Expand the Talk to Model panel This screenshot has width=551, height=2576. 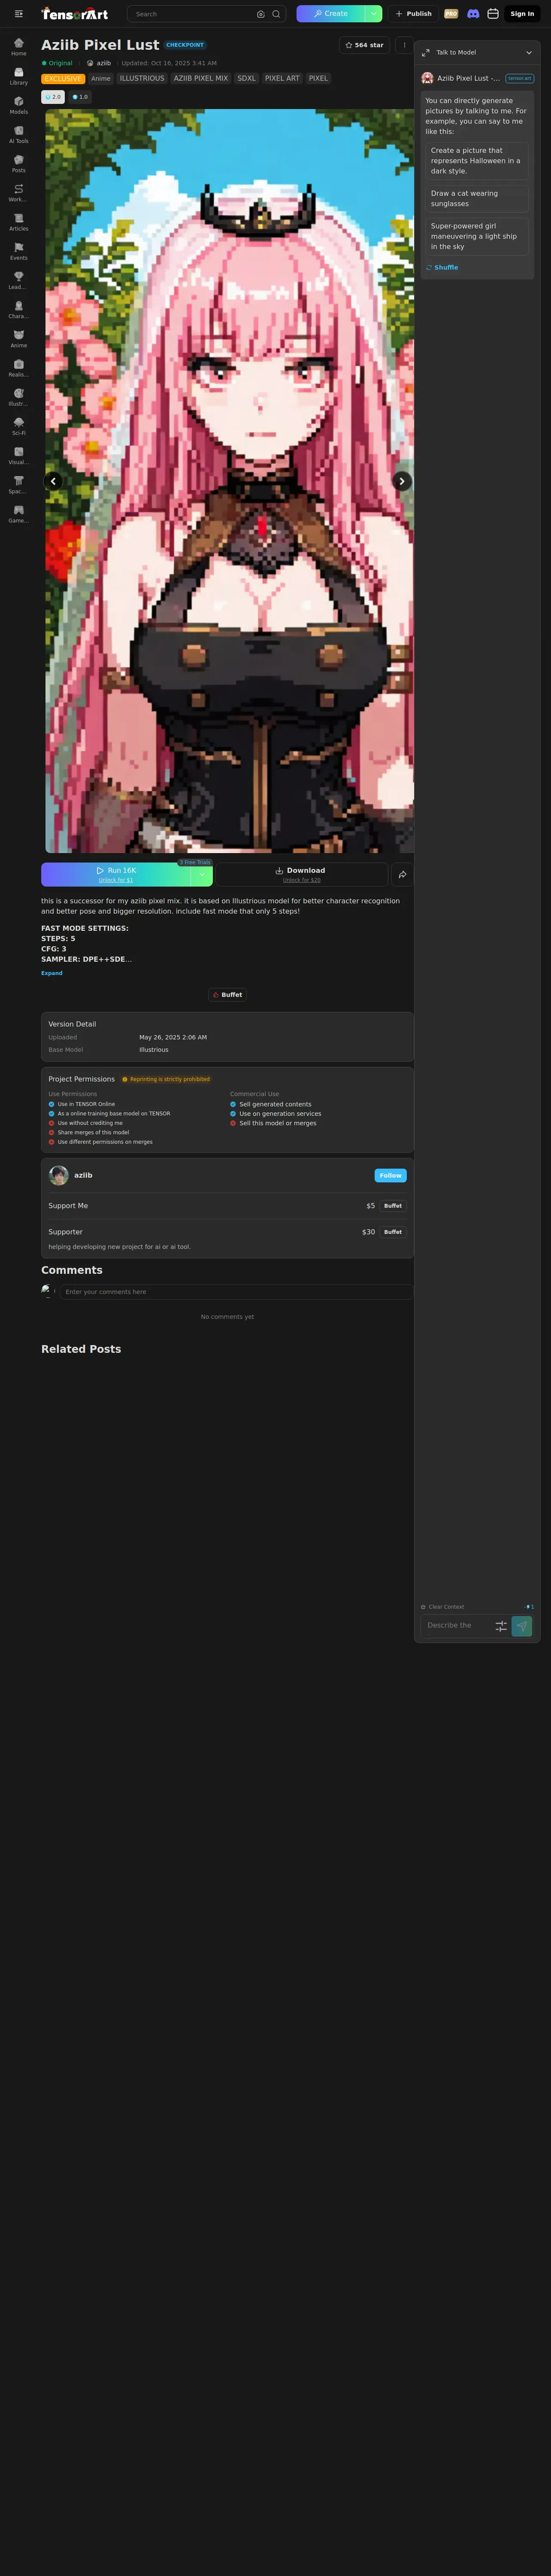coord(426,52)
